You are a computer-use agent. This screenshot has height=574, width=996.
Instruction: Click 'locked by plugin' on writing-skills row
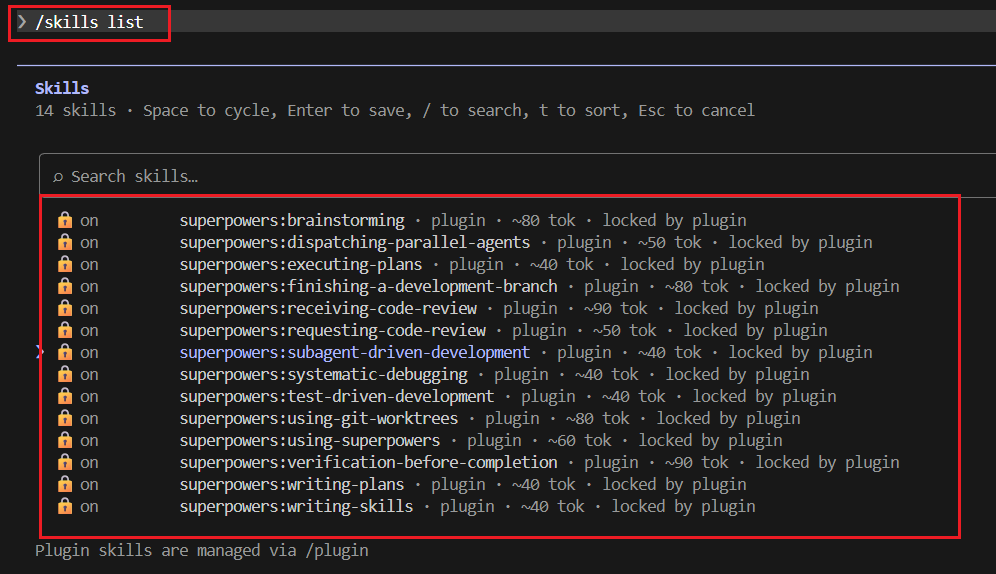pos(683,507)
